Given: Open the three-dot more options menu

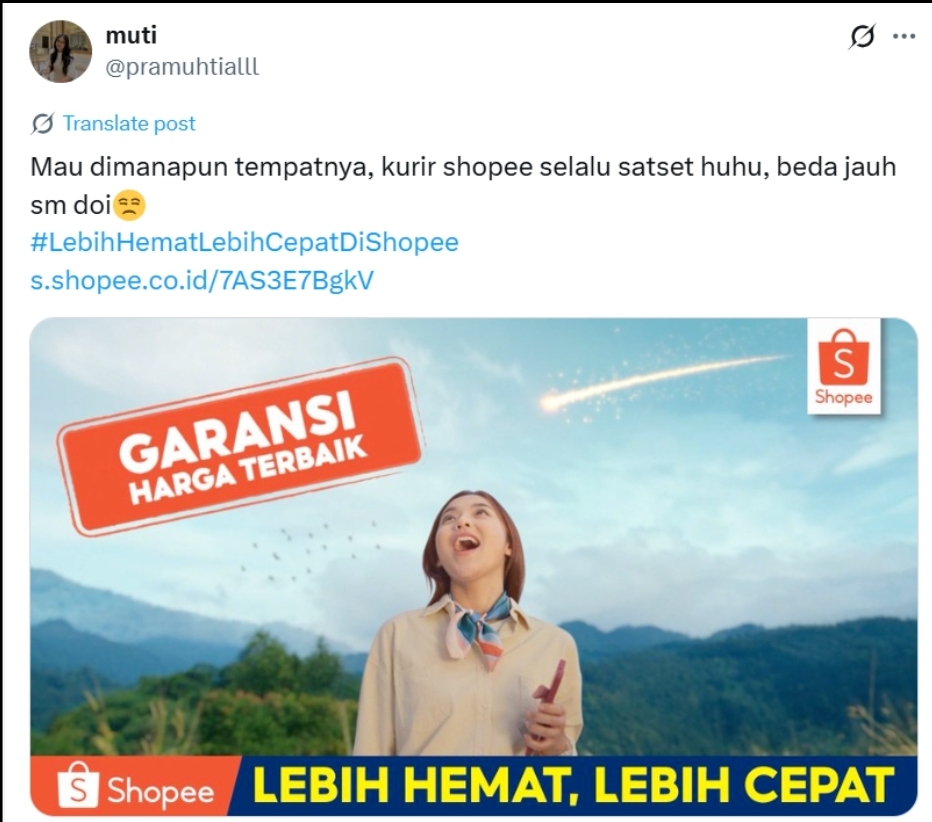Looking at the screenshot, I should coord(903,36).
